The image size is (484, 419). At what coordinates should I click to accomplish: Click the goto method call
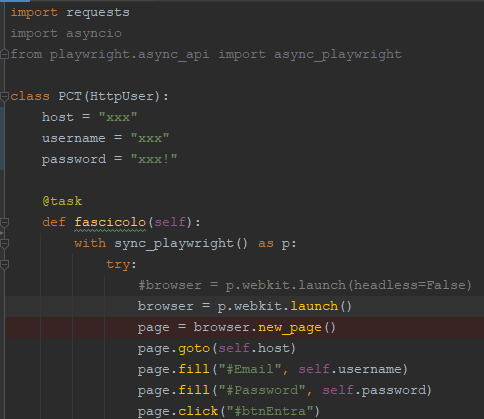tap(194, 348)
